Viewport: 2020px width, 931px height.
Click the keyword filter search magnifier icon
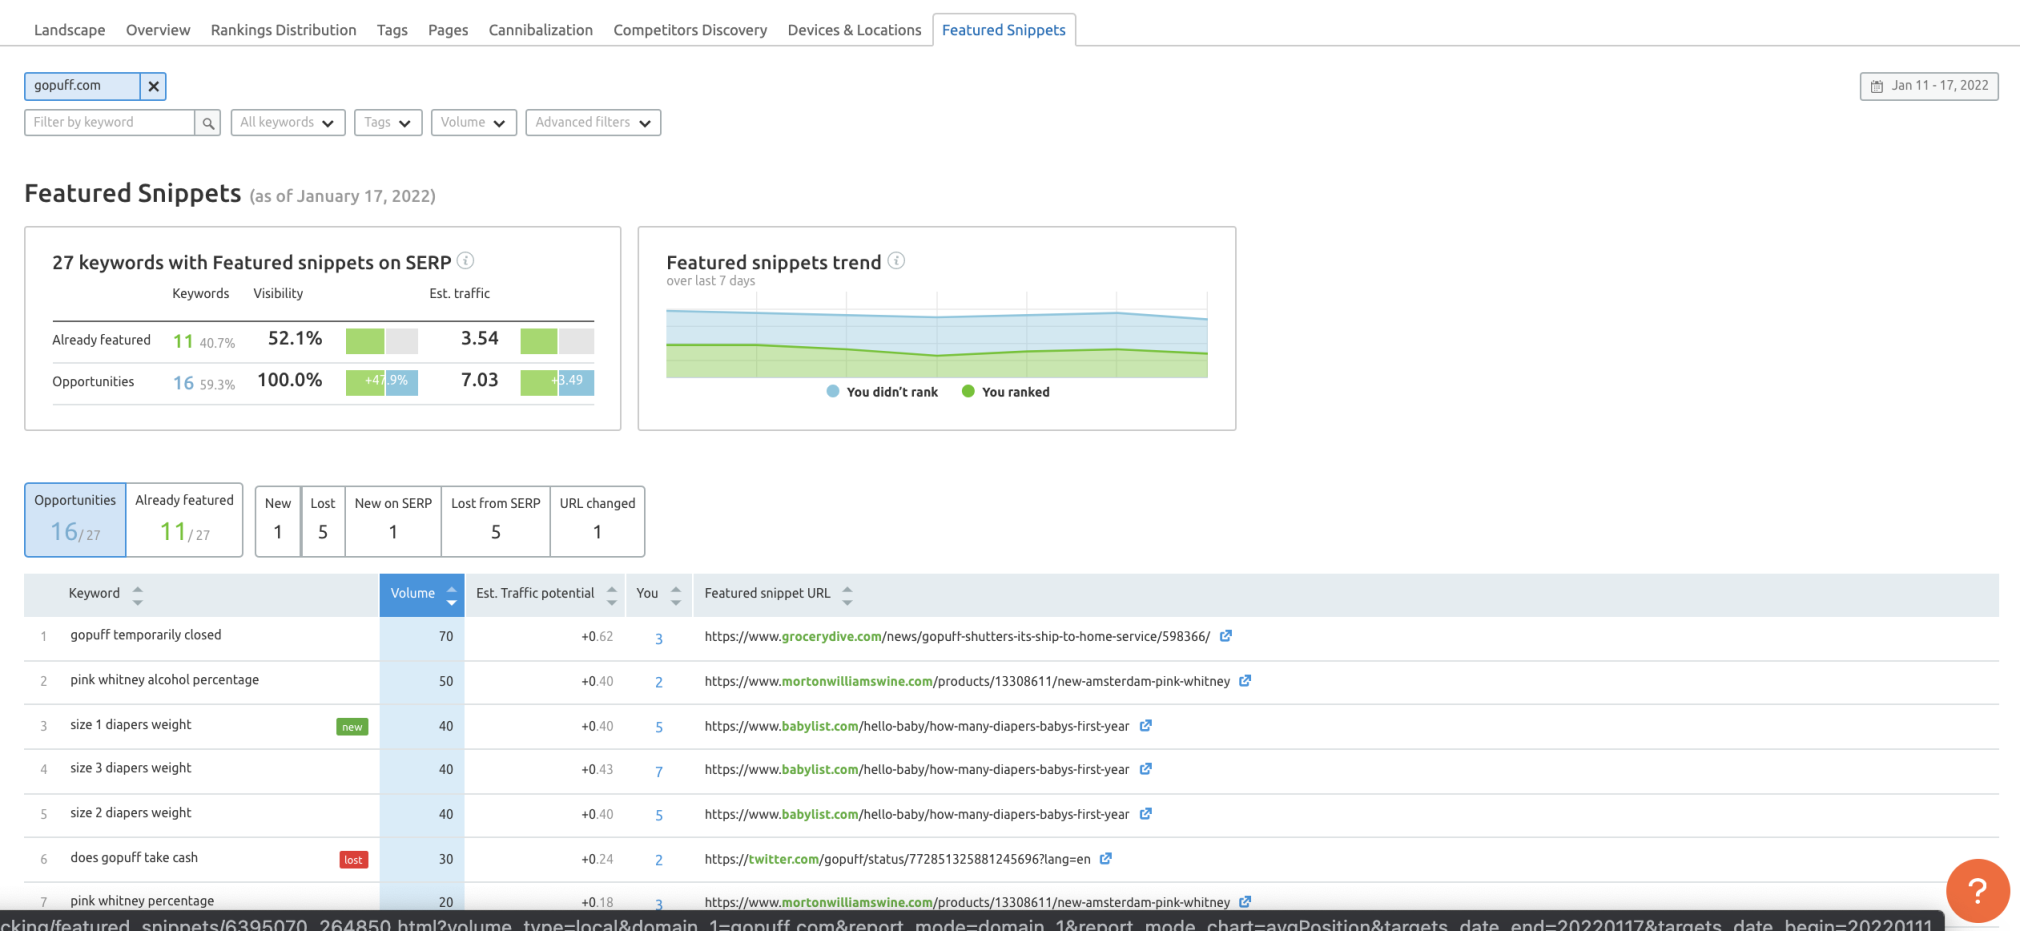click(208, 123)
